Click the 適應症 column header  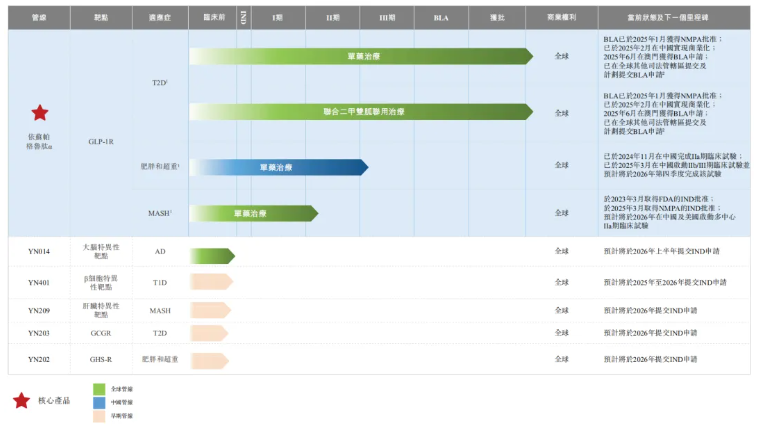point(160,18)
